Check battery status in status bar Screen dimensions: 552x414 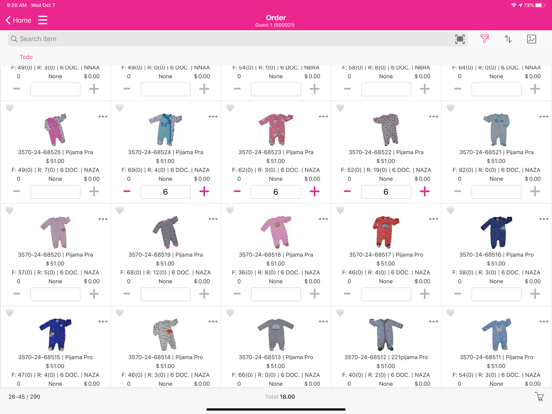(535, 5)
